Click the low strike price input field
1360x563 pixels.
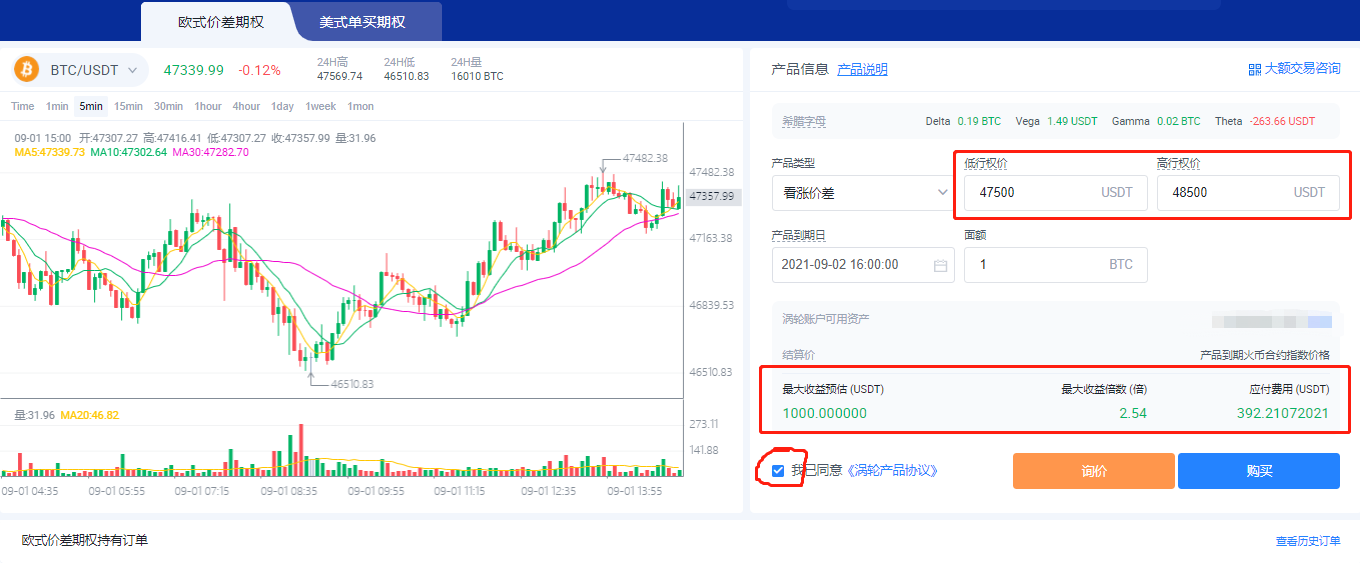(1035, 193)
